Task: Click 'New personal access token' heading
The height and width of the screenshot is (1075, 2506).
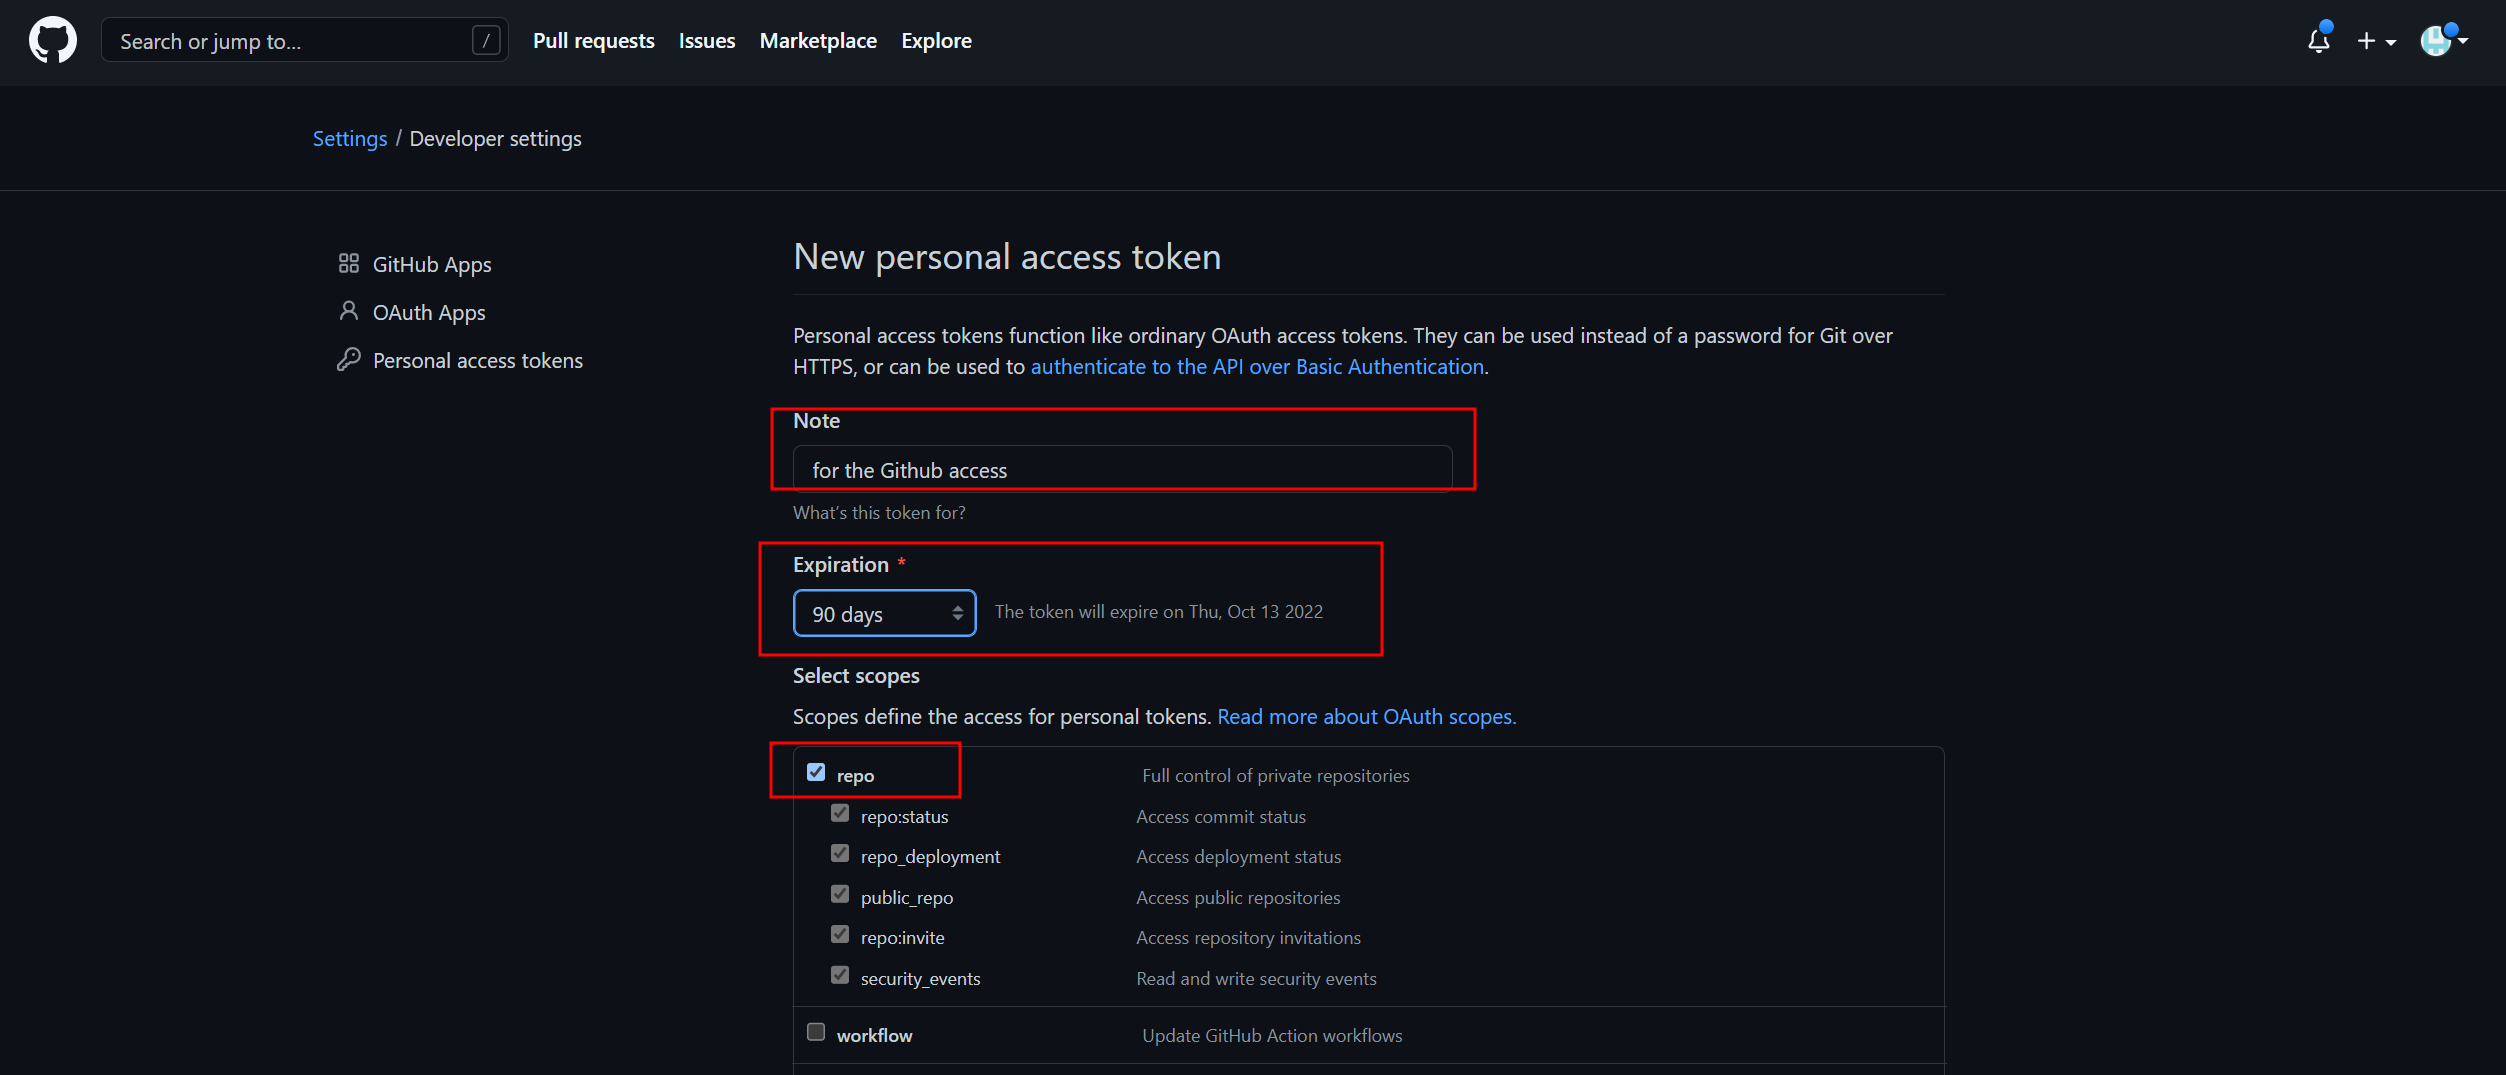Action: 1007,257
